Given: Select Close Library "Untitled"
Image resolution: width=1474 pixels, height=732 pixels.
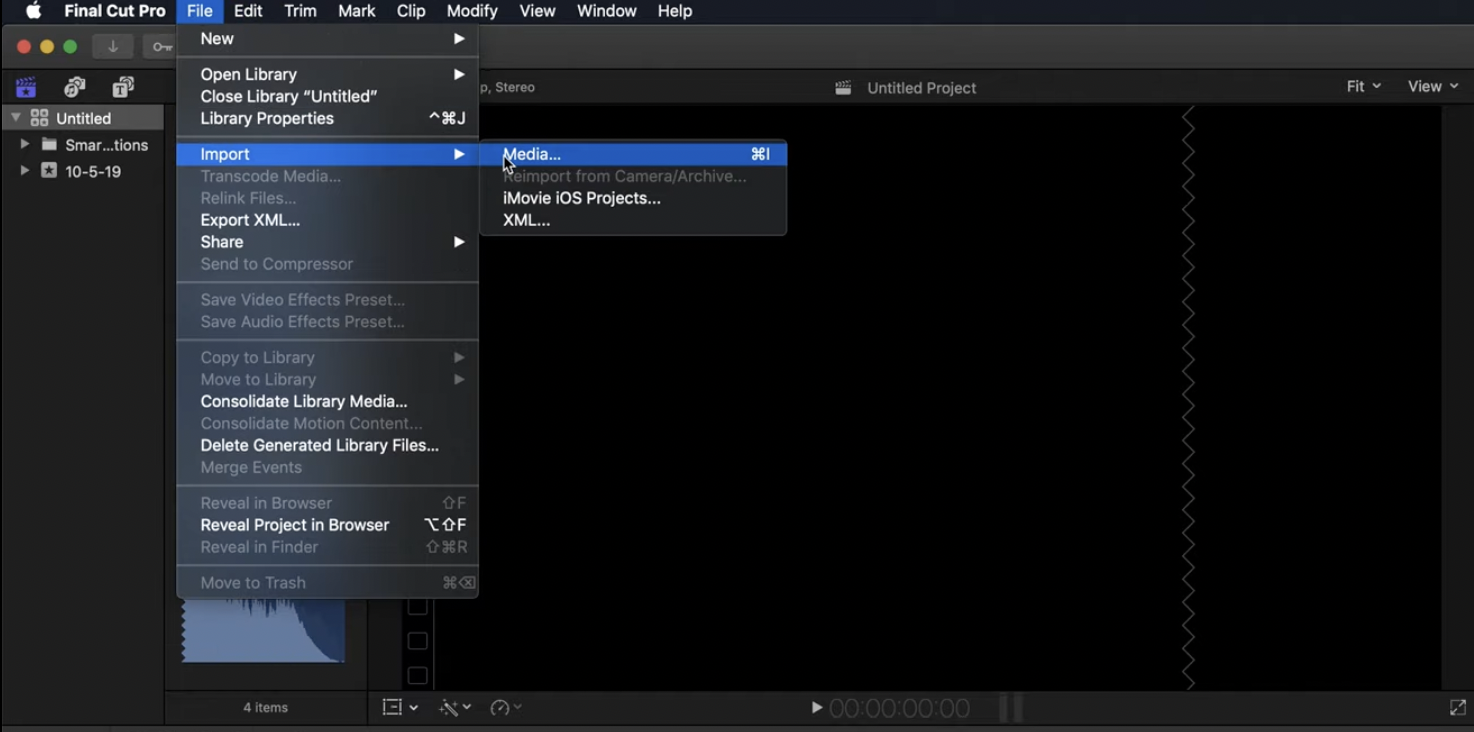Looking at the screenshot, I should click(x=327, y=97).
